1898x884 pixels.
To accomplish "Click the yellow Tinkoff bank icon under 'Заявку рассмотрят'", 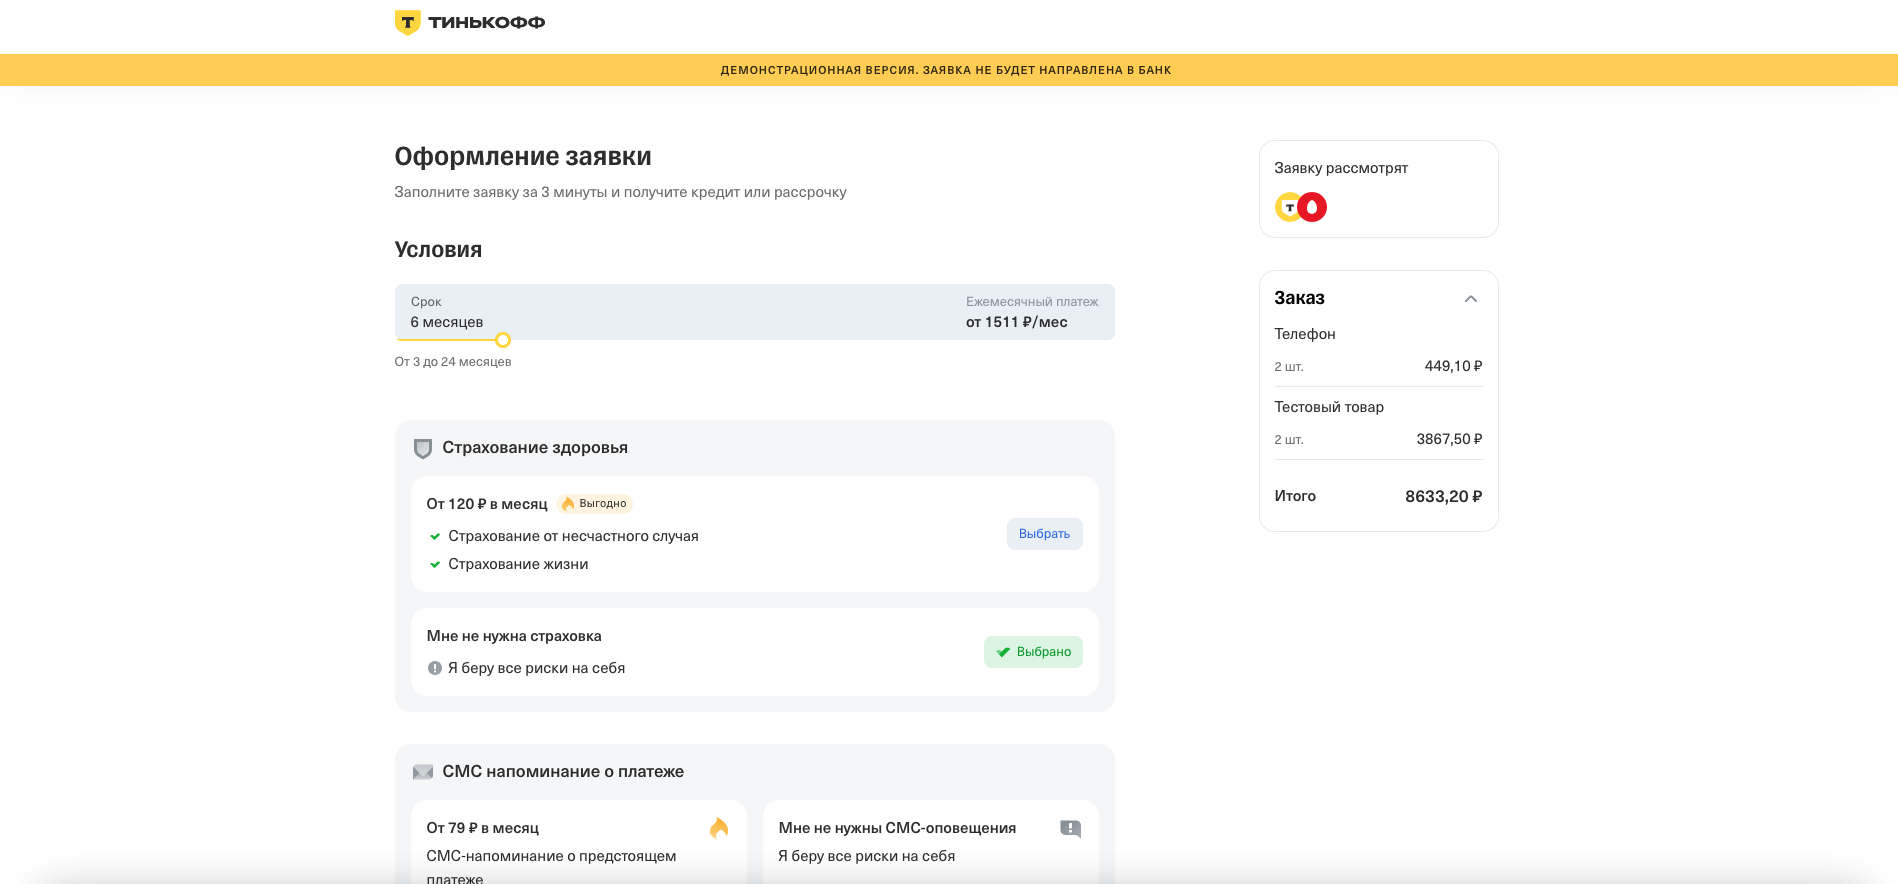I will (1288, 207).
